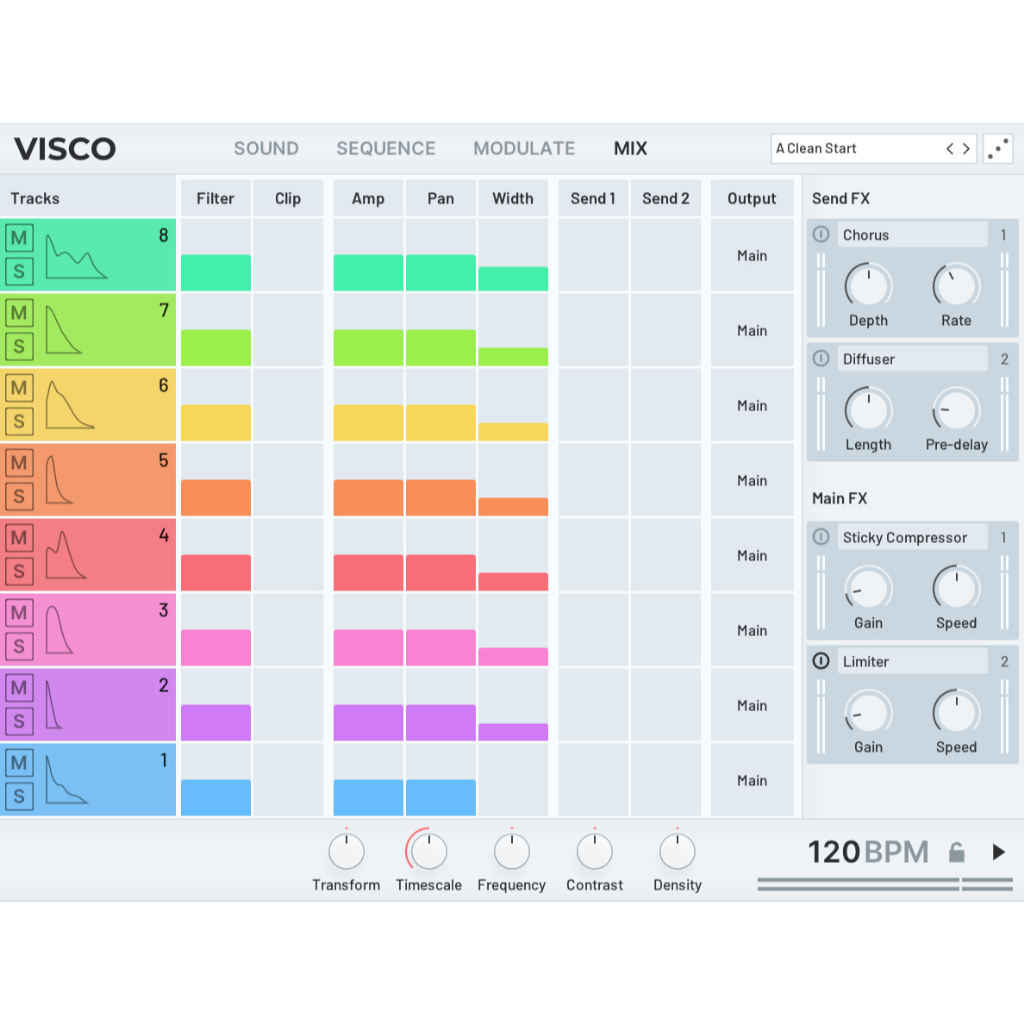Click track 4 Pan level bar

(441, 573)
